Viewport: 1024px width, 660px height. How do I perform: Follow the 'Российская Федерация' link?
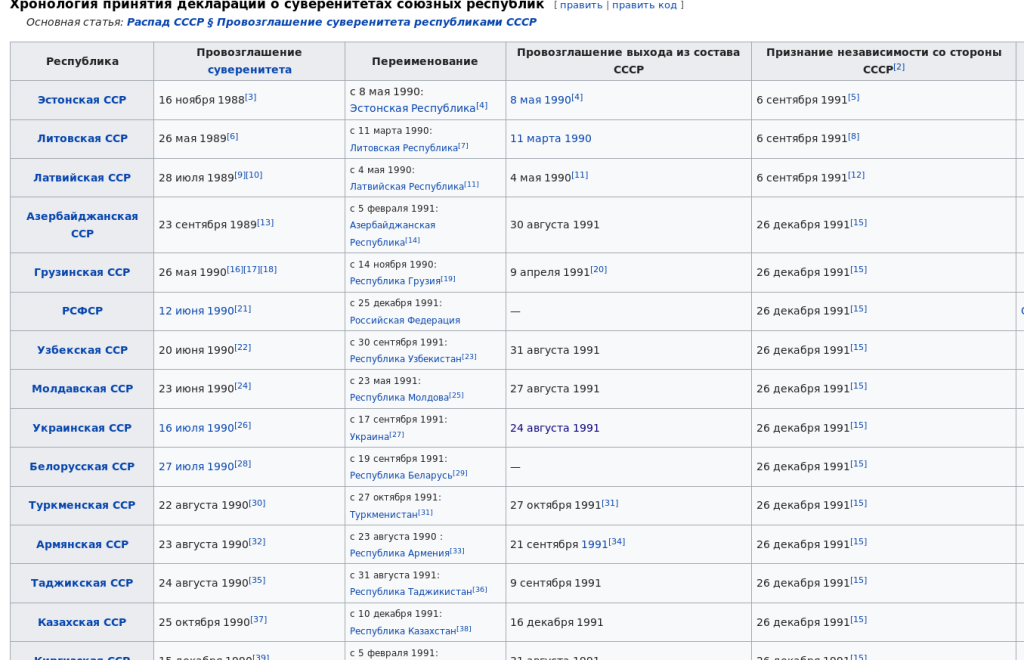point(404,320)
